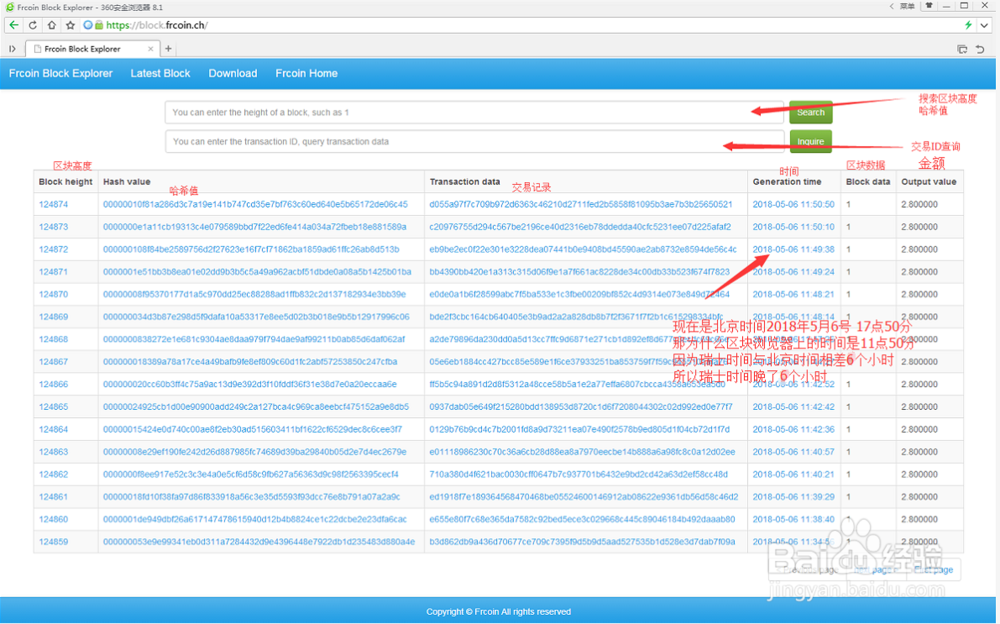Screen dimensions: 1000x624
Task: Click the Transaction data column header
Action: pyautogui.click(x=464, y=182)
